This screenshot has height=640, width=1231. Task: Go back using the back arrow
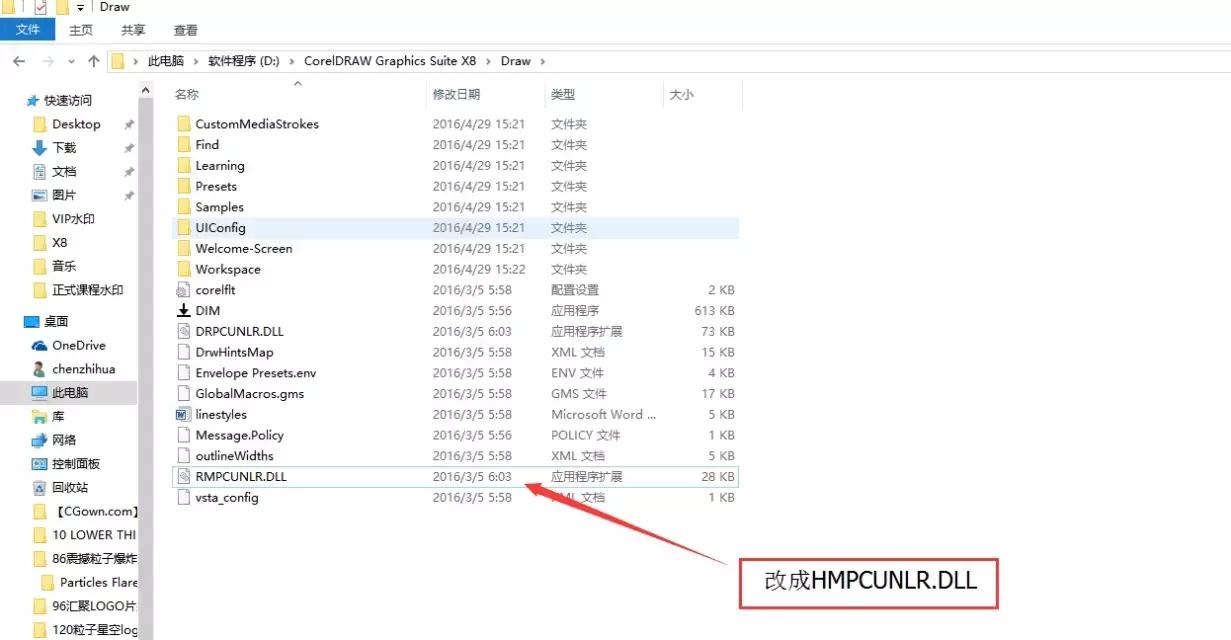click(18, 60)
